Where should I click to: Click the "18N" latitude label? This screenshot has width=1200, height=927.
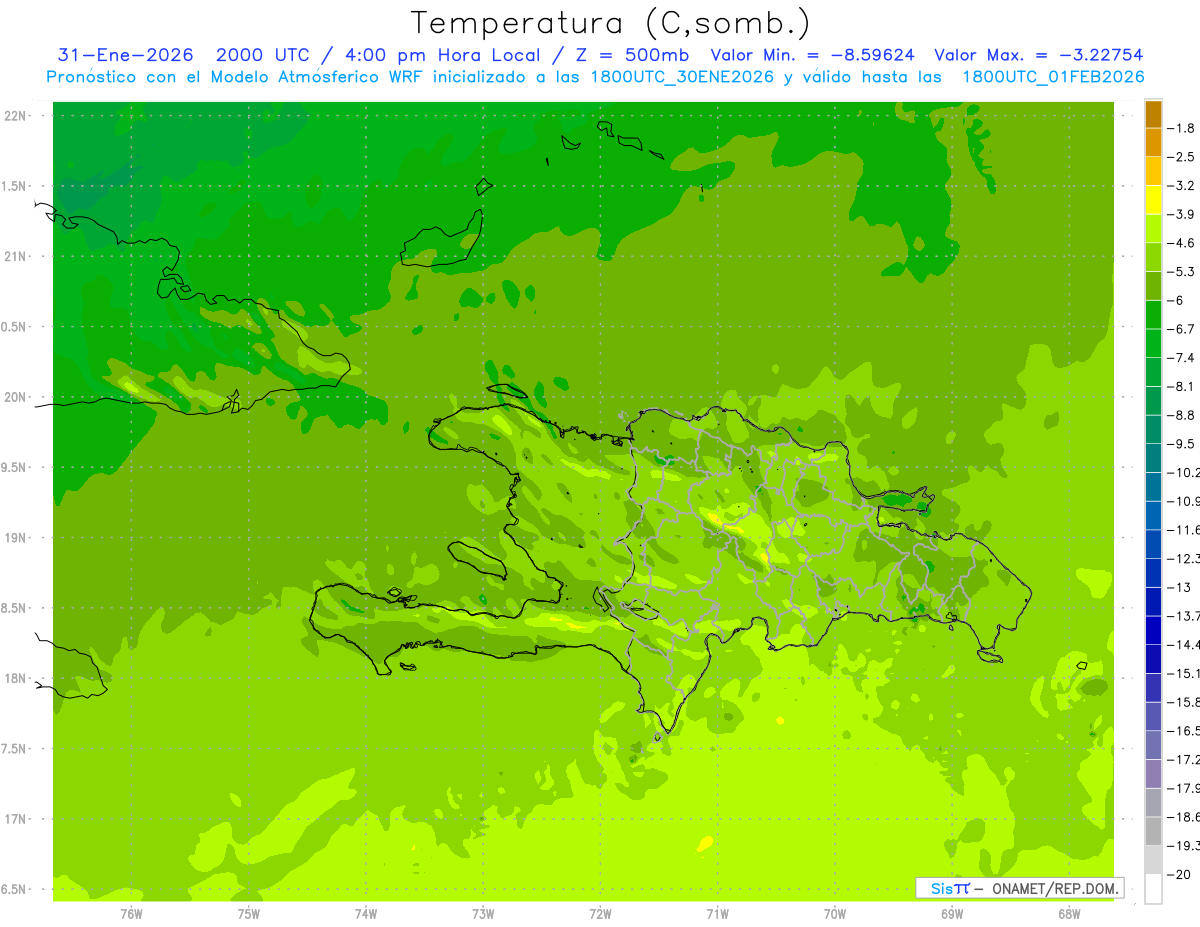point(16,678)
